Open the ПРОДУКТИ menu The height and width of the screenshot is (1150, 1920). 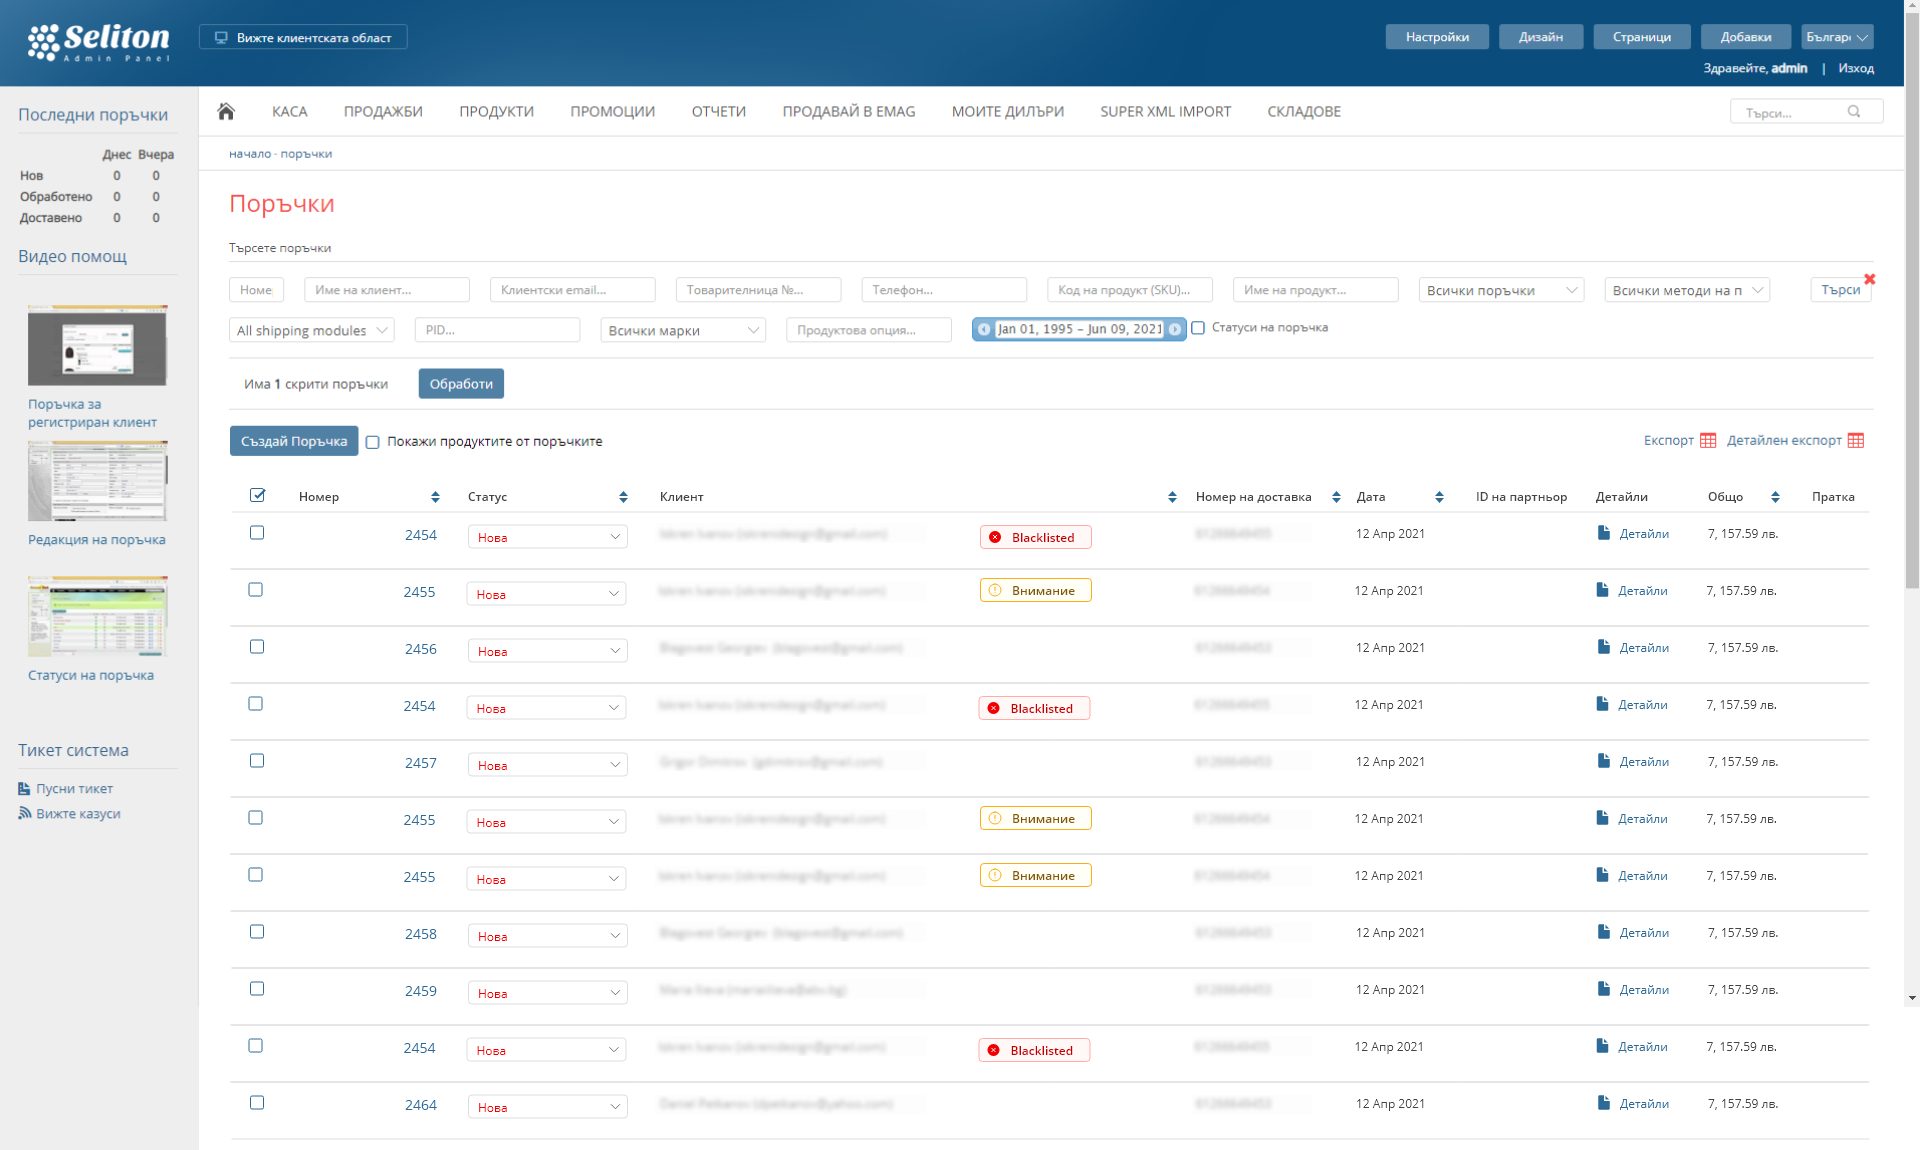click(x=496, y=112)
